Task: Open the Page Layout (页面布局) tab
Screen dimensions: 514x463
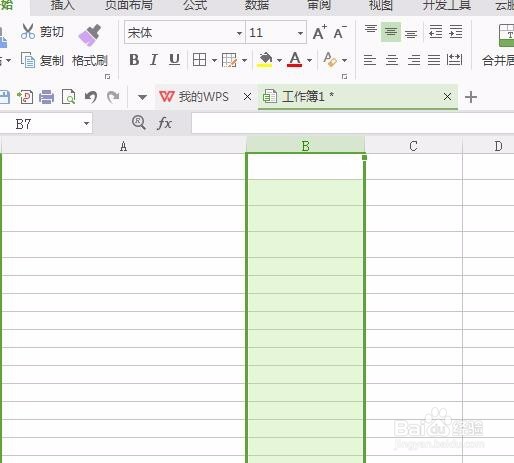Action: pyautogui.click(x=129, y=5)
